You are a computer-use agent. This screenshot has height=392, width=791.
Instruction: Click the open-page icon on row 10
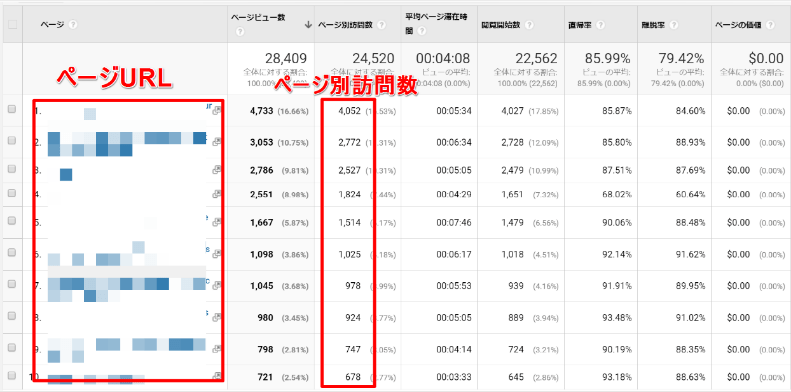(x=217, y=376)
